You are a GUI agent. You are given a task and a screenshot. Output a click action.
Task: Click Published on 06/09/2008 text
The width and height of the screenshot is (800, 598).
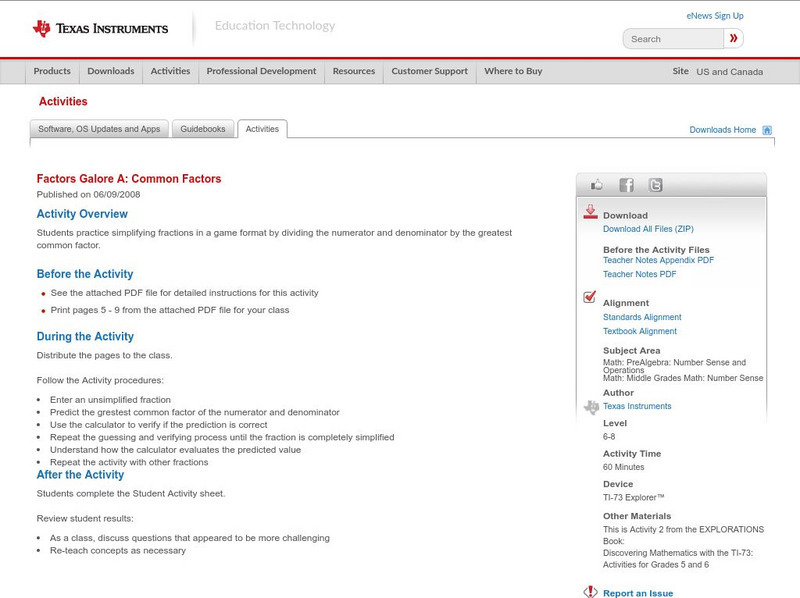(x=88, y=194)
